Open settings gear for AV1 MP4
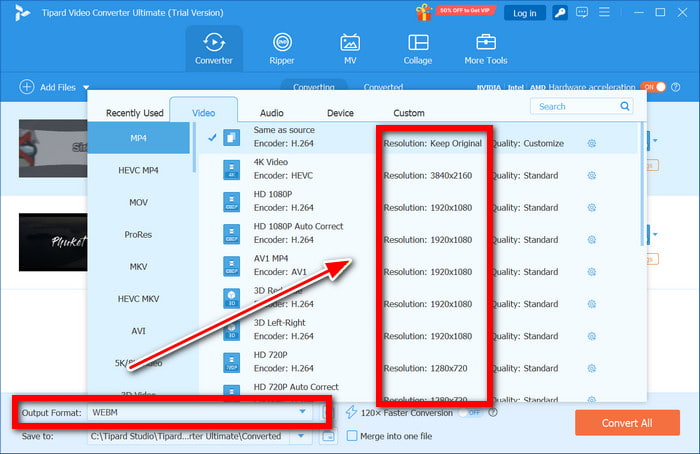Screen dimensions: 700x454 pos(592,272)
